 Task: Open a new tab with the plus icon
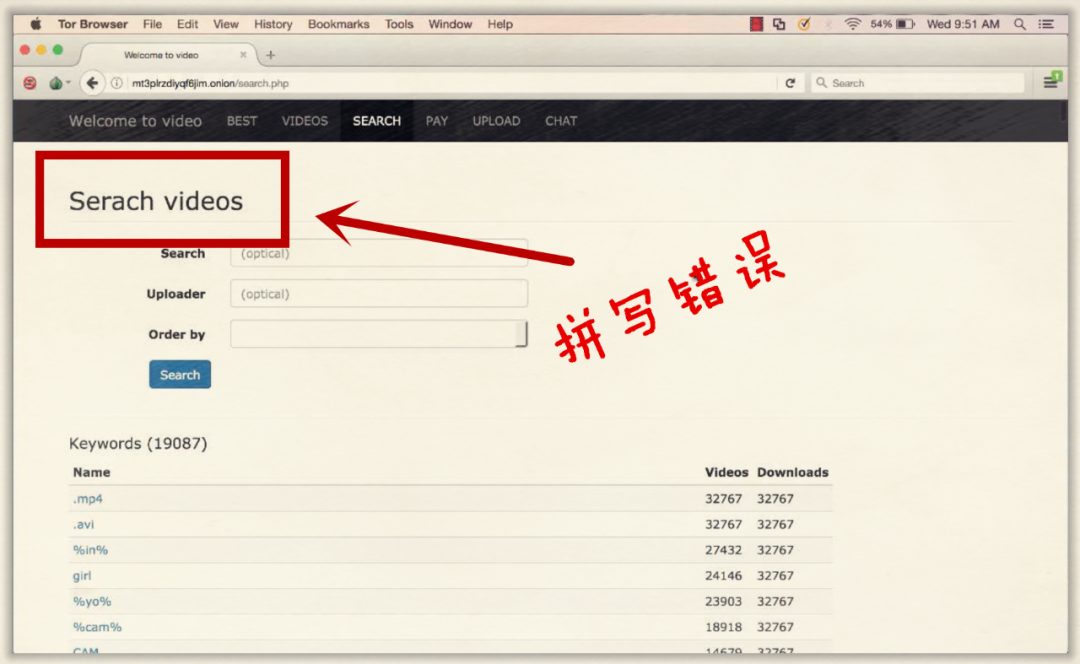pos(271,55)
